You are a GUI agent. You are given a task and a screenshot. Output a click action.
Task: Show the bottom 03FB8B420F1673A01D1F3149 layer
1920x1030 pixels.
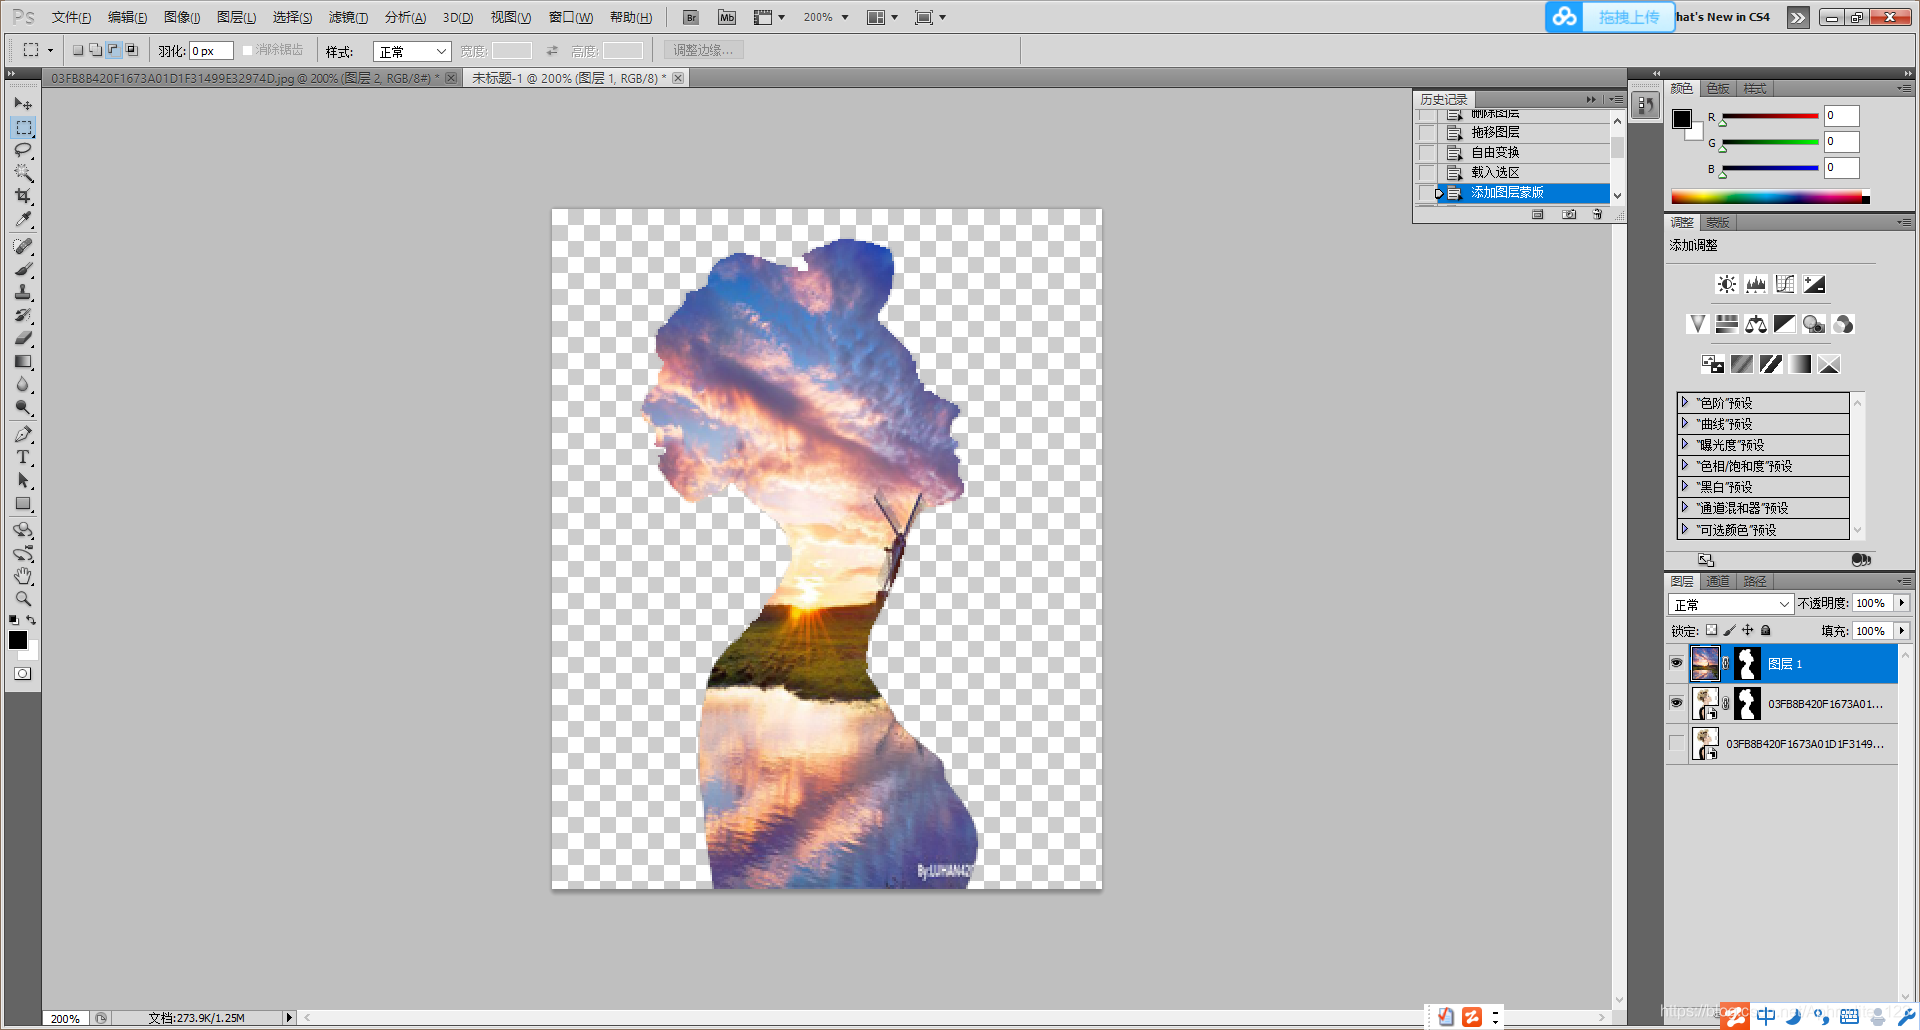(1676, 743)
